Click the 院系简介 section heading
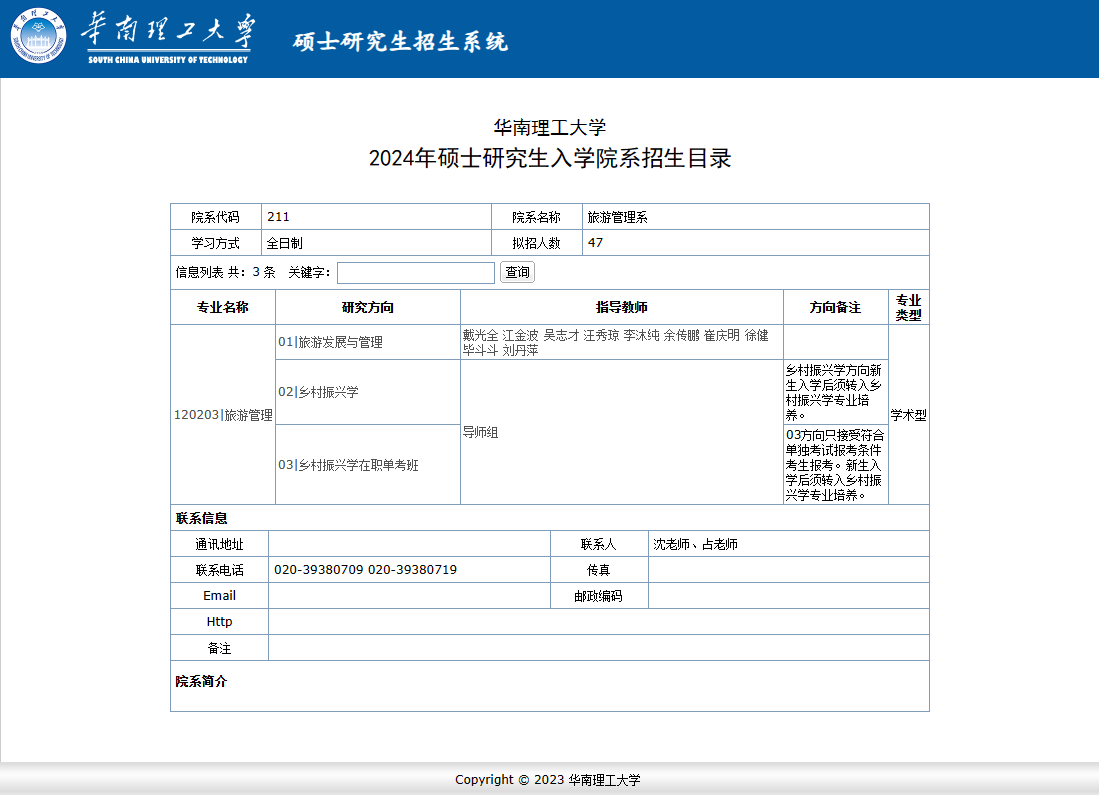 pyautogui.click(x=201, y=681)
